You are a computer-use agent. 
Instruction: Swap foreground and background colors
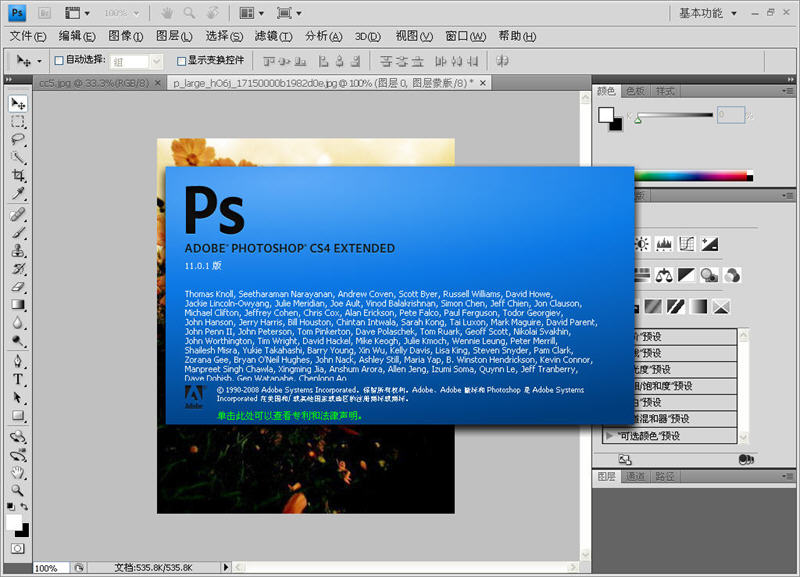(24, 507)
